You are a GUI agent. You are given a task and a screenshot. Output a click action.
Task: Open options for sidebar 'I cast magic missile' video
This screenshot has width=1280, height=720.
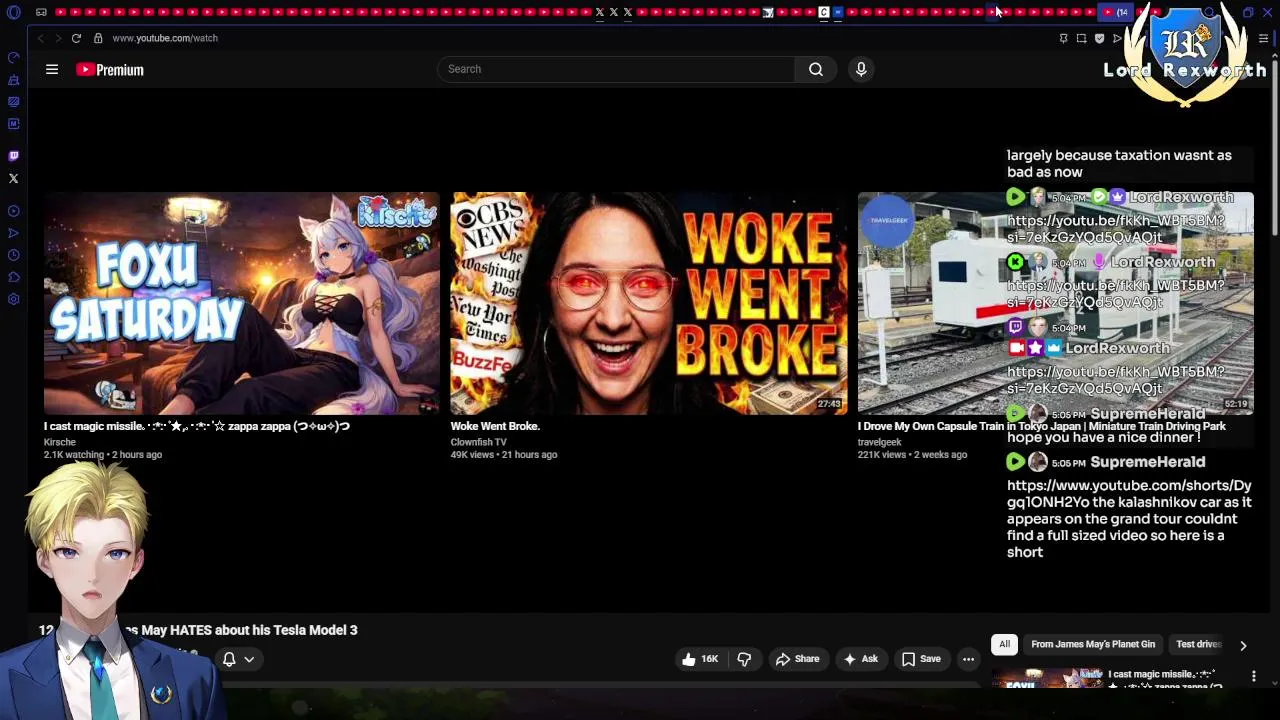(x=1253, y=677)
